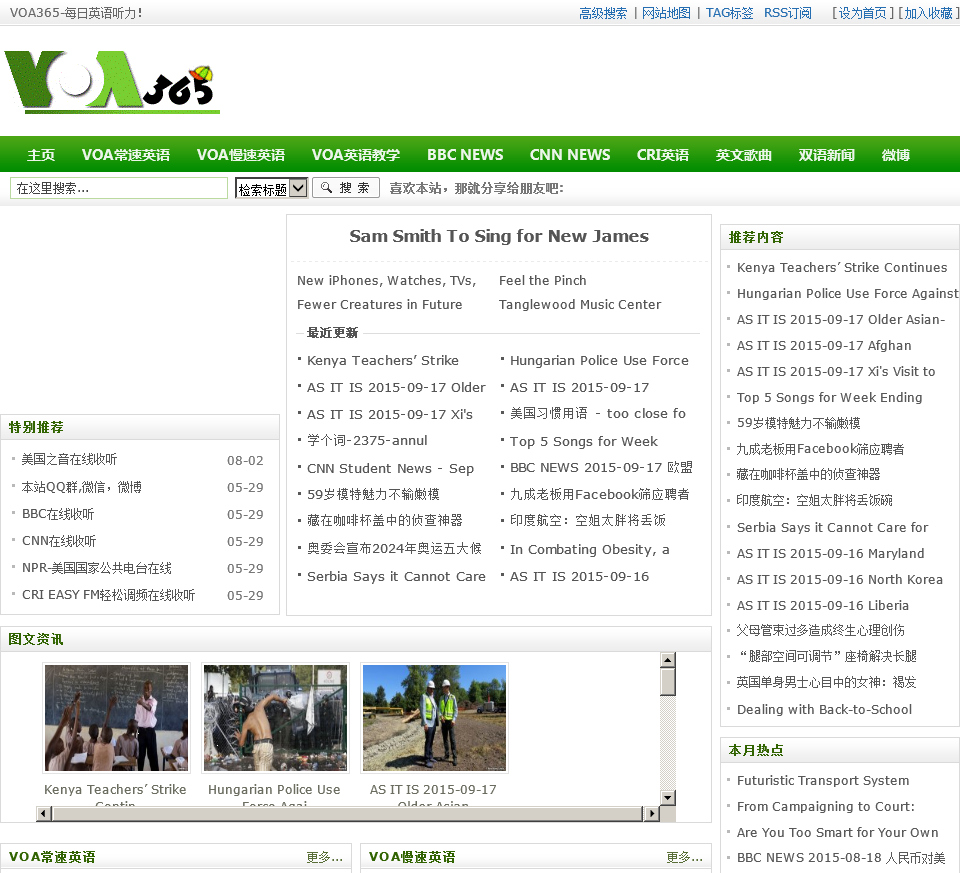The height and width of the screenshot is (873, 960).
Task: Open 更多... next to VOA常速英语 section
Action: pos(324,857)
